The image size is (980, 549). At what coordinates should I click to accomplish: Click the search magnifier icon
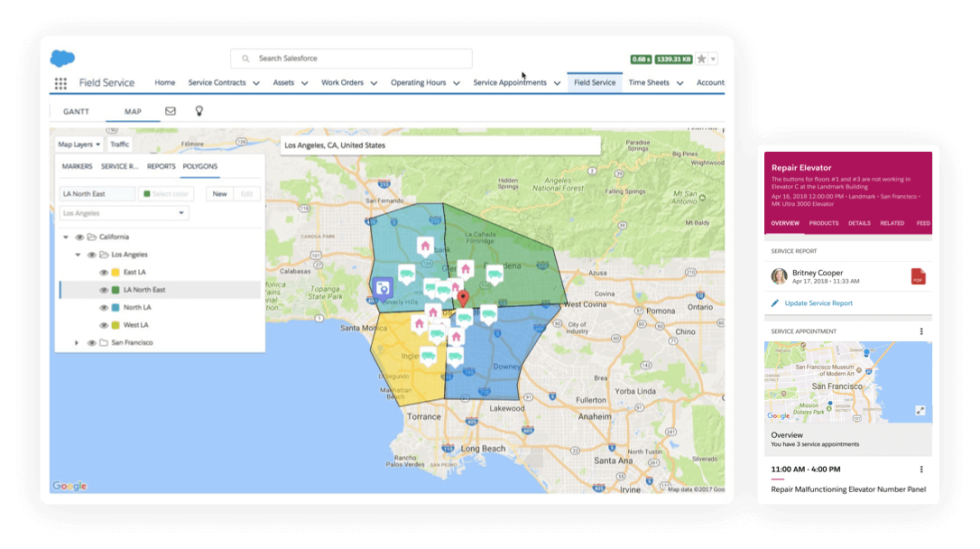click(245, 58)
